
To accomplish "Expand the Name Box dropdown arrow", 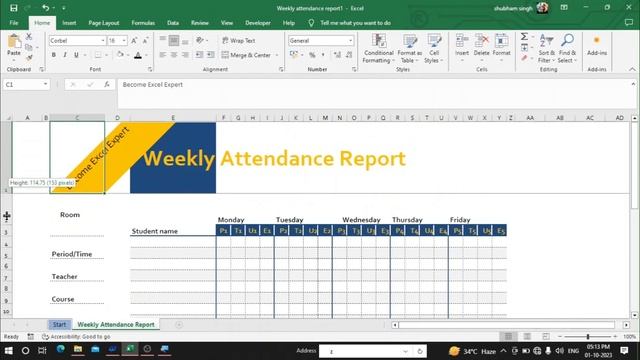I will tap(45, 84).
